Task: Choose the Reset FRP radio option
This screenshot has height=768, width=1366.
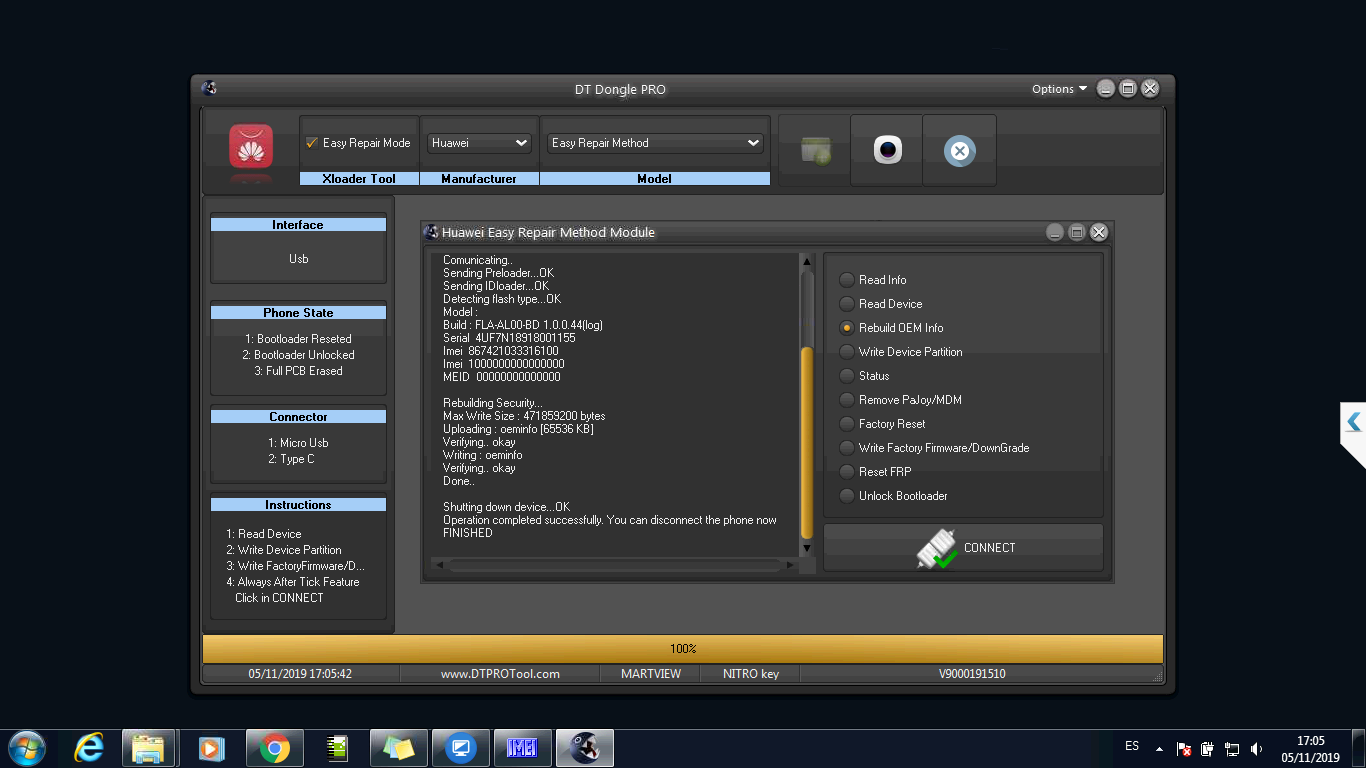Action: [847, 472]
